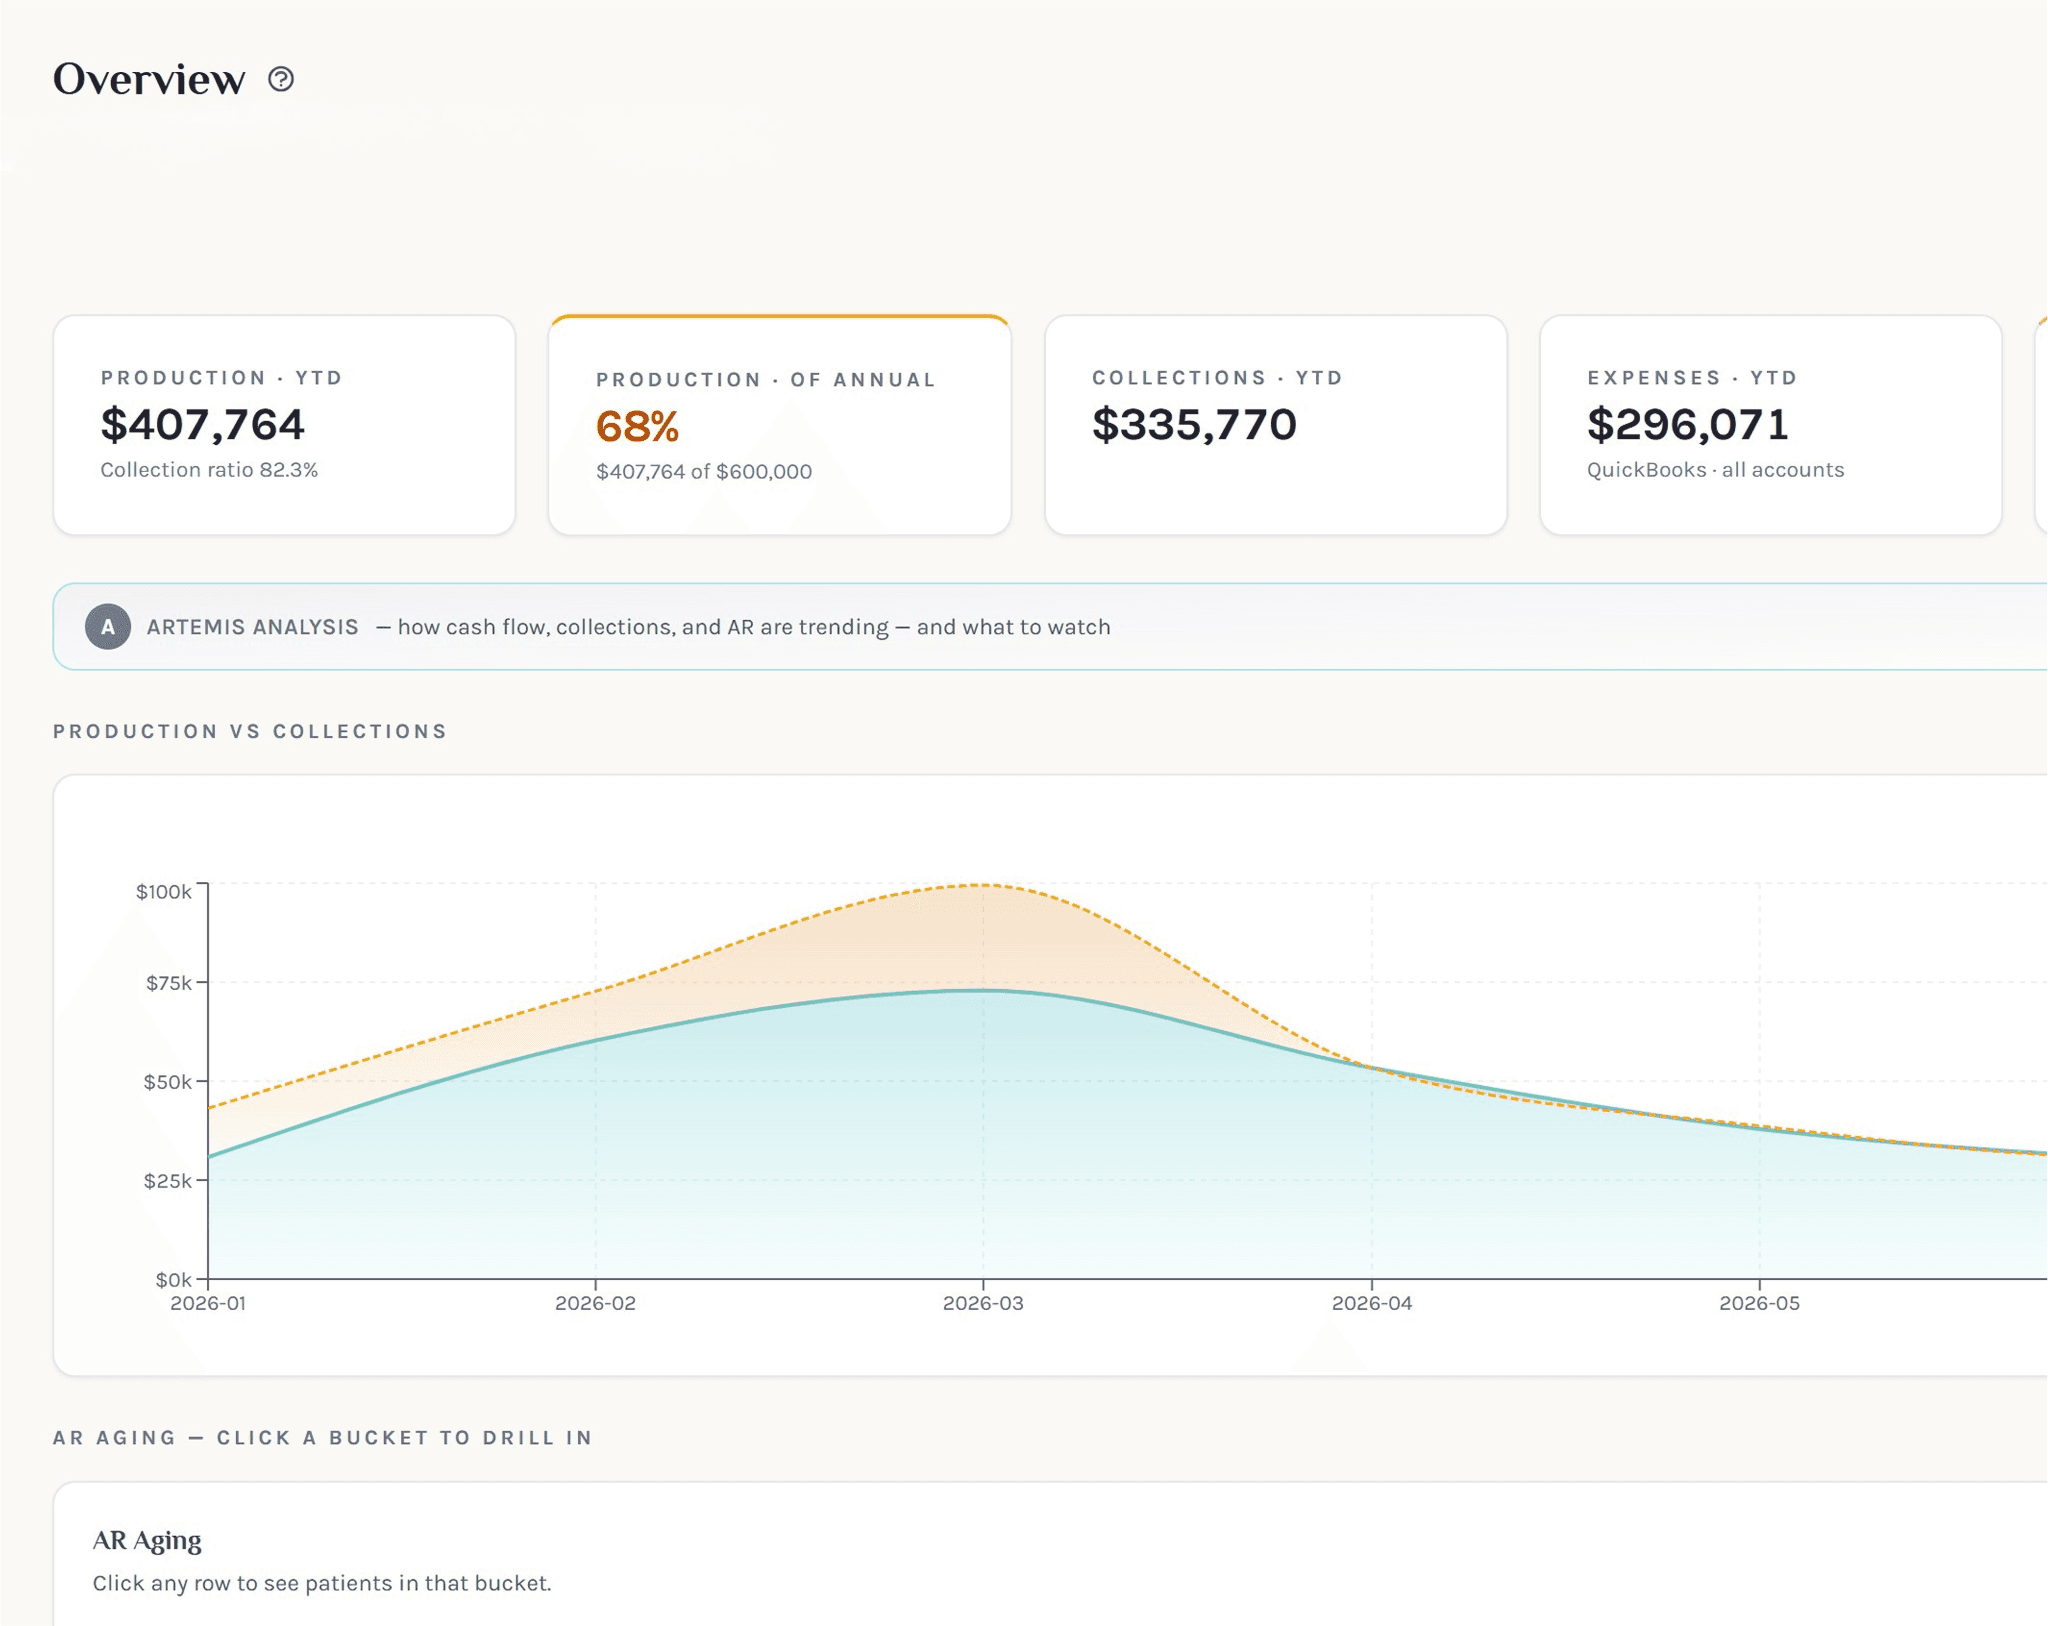
Task: Select the 2026-03 tick on the chart axis
Action: tap(984, 1303)
